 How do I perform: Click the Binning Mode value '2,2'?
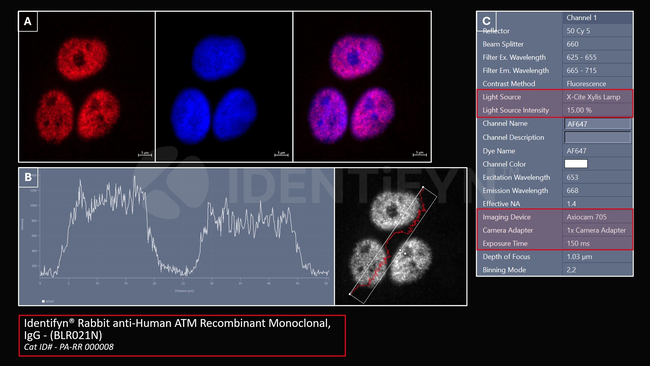click(x=571, y=270)
